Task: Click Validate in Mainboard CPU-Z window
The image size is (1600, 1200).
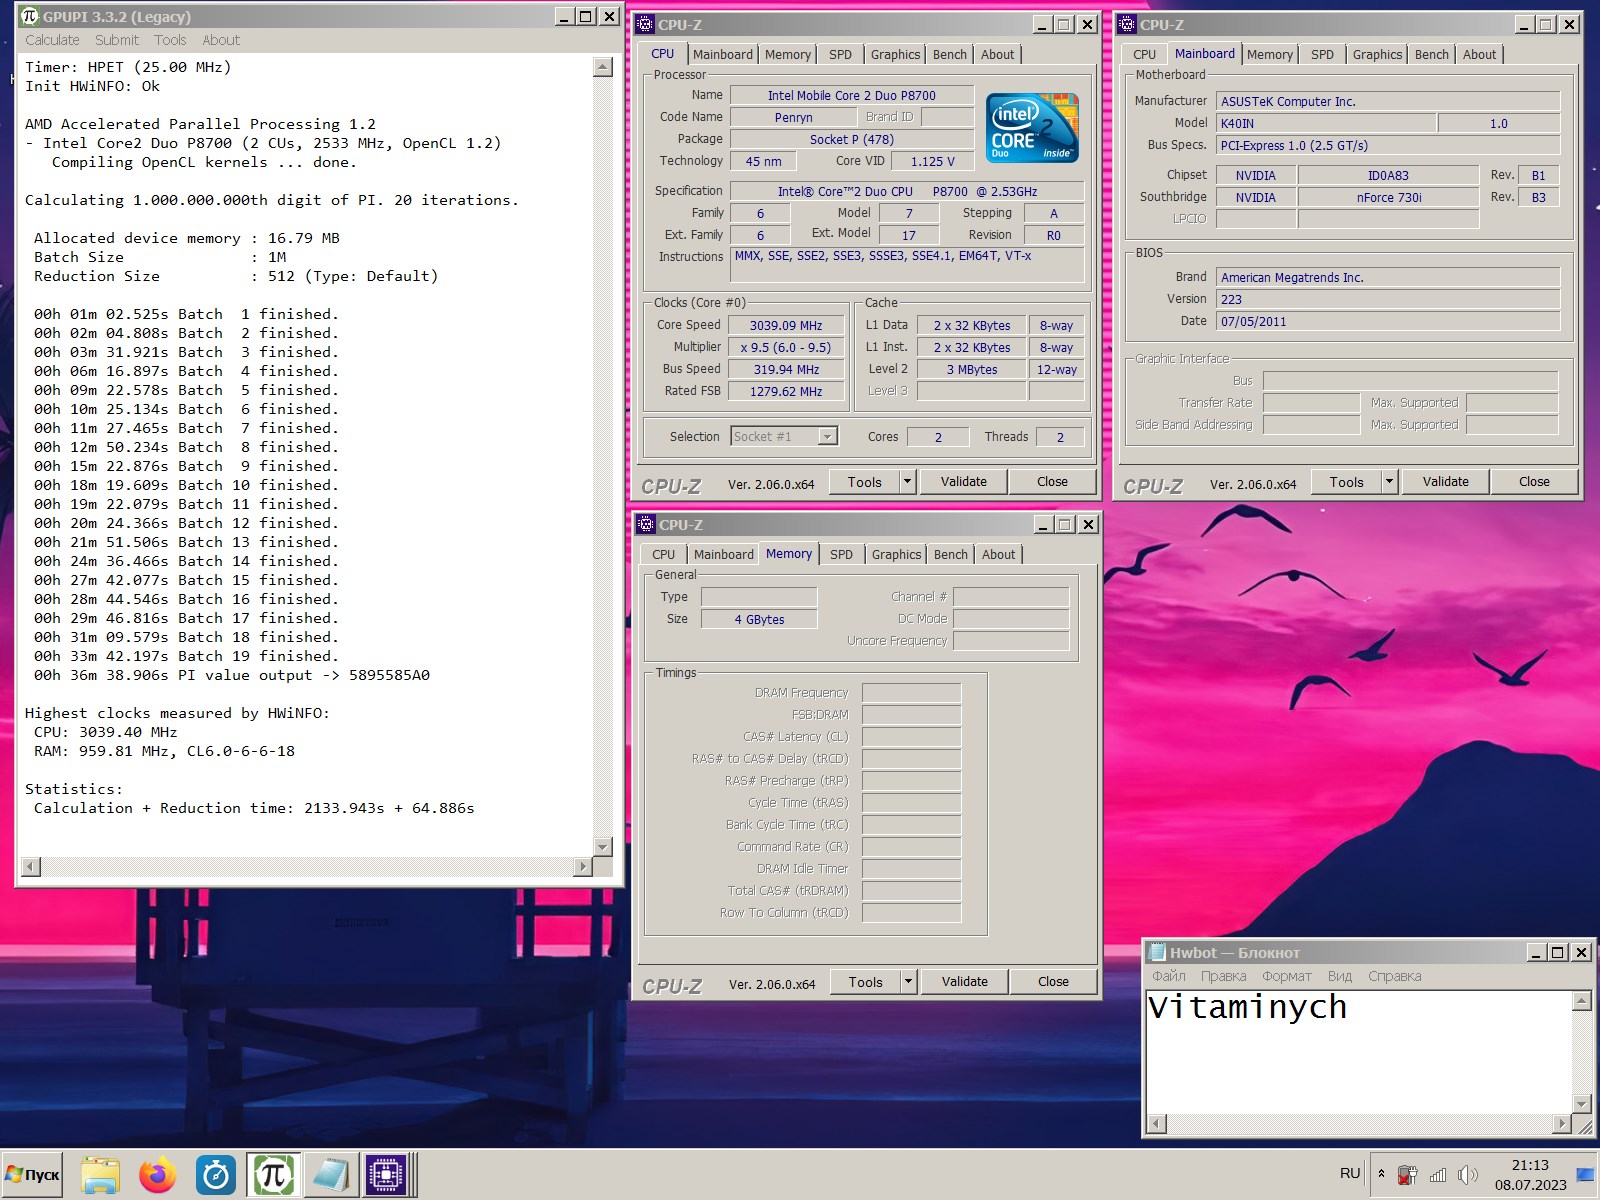Action: pyautogui.click(x=1446, y=482)
